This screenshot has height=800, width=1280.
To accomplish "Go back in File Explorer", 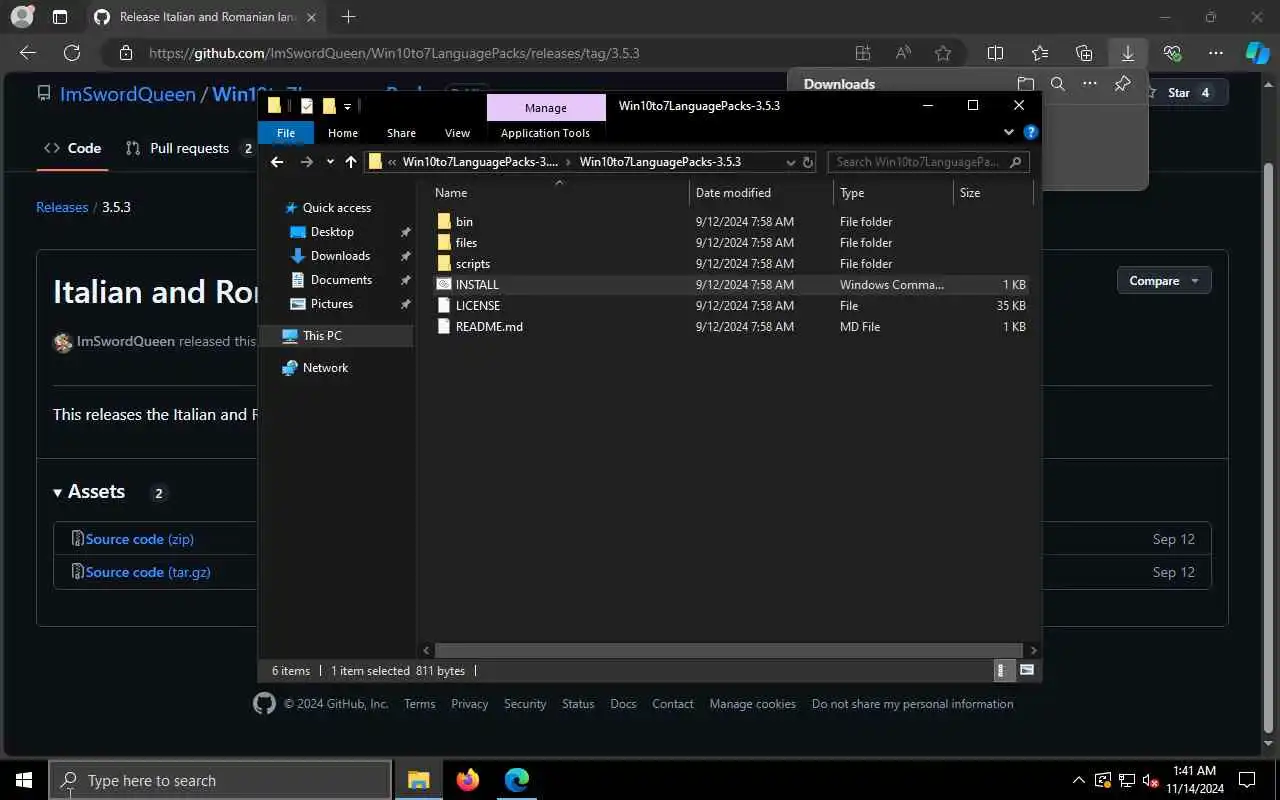I will 277,162.
